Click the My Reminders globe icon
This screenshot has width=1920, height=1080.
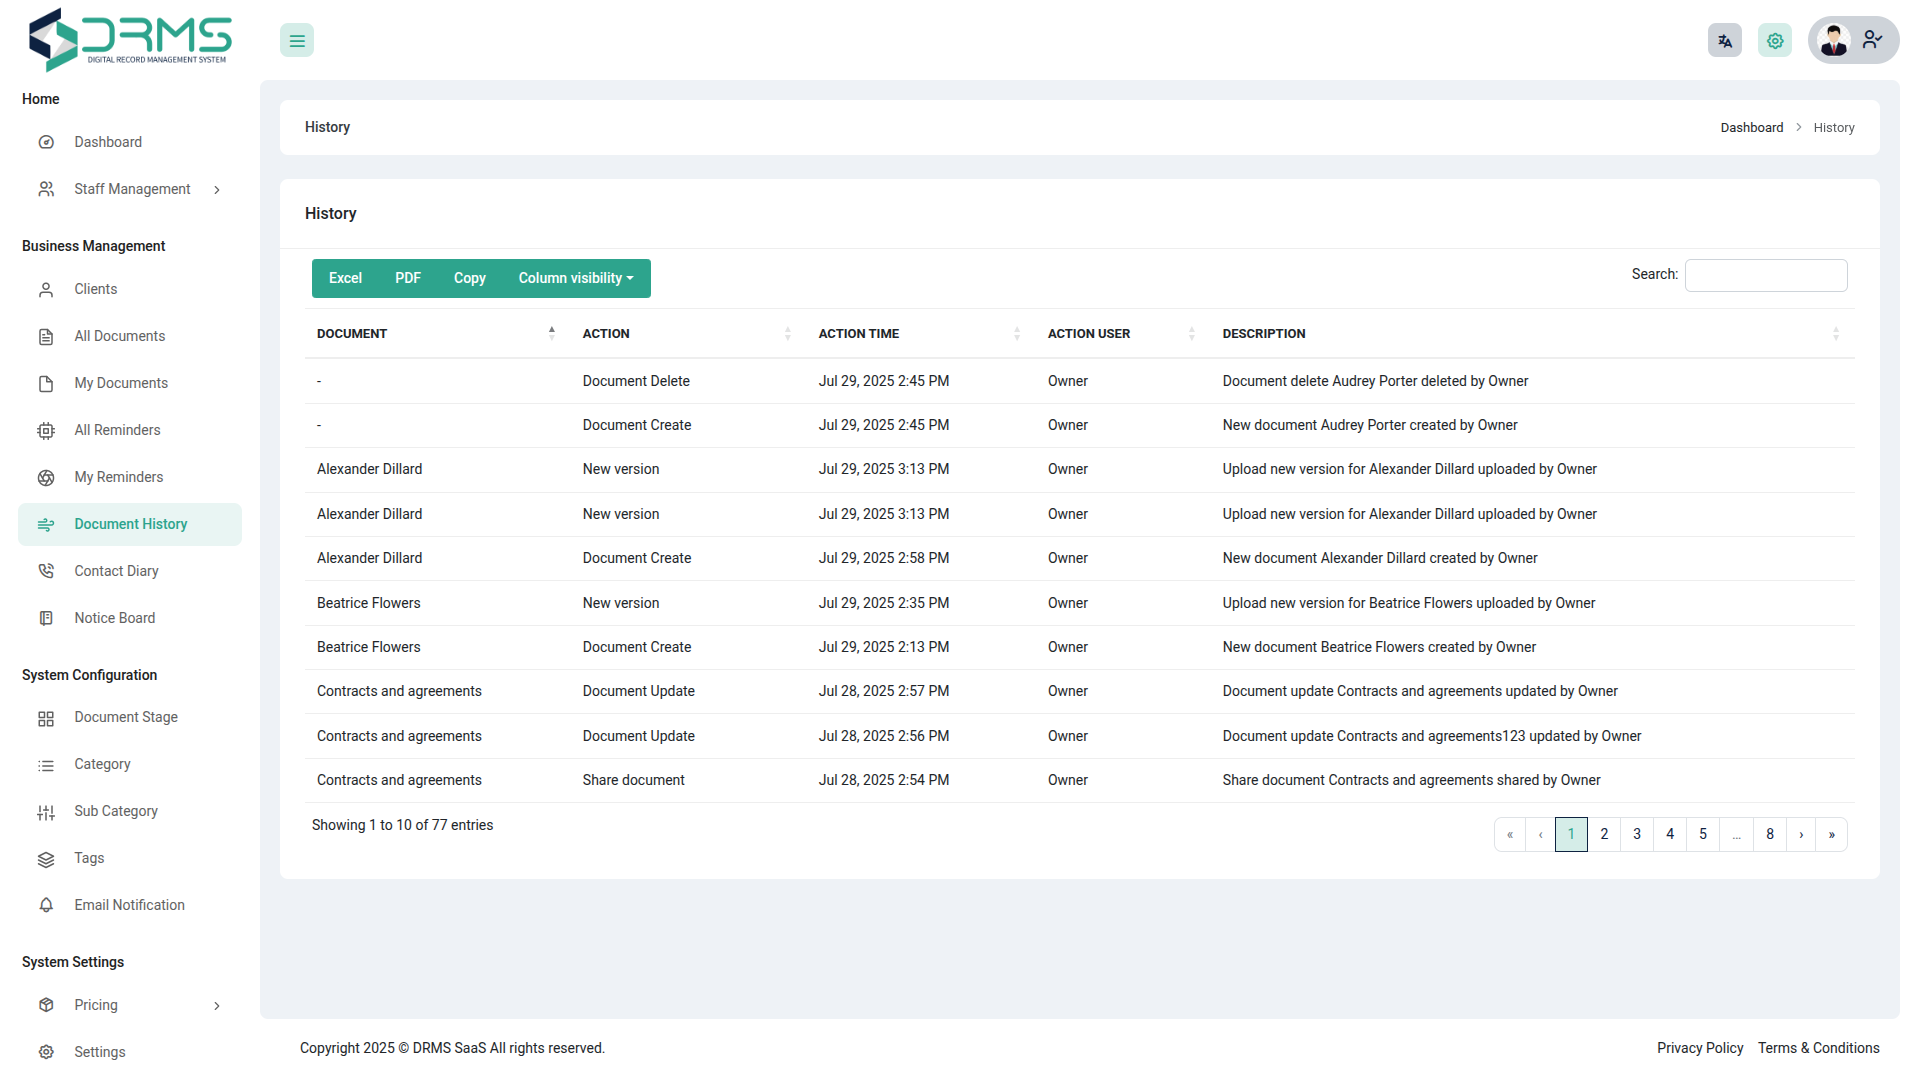(x=46, y=477)
